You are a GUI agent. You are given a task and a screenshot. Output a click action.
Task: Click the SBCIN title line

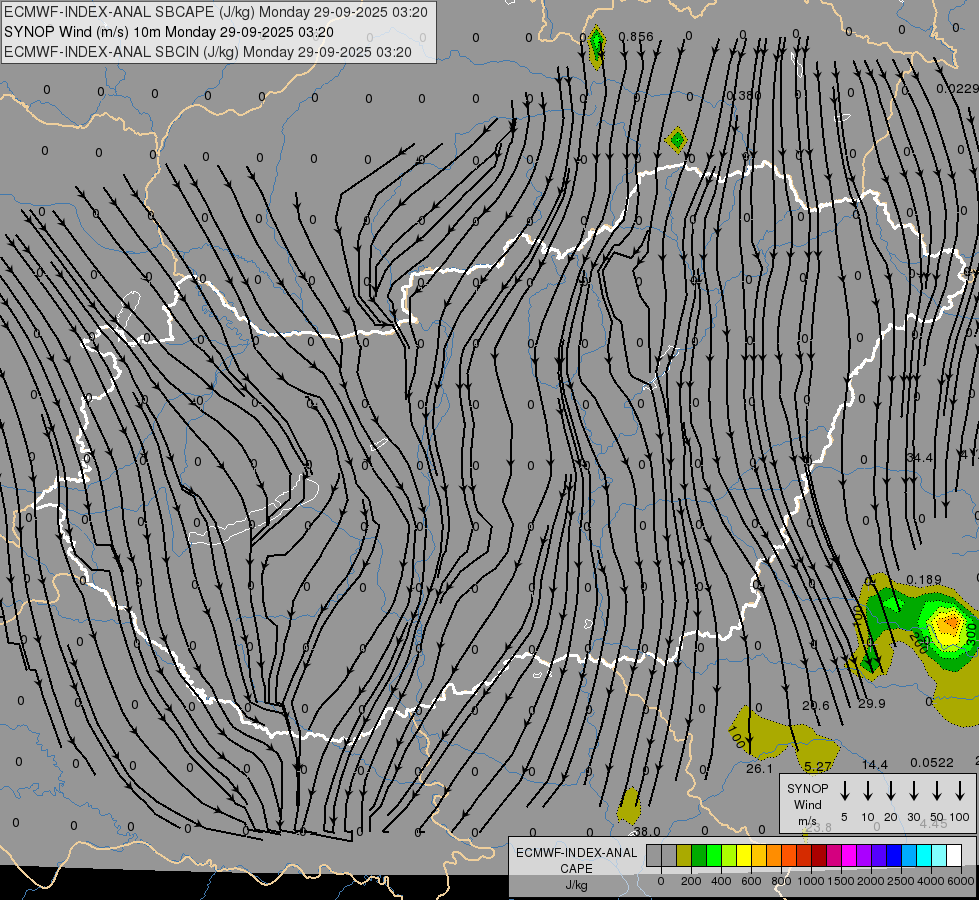(x=207, y=52)
